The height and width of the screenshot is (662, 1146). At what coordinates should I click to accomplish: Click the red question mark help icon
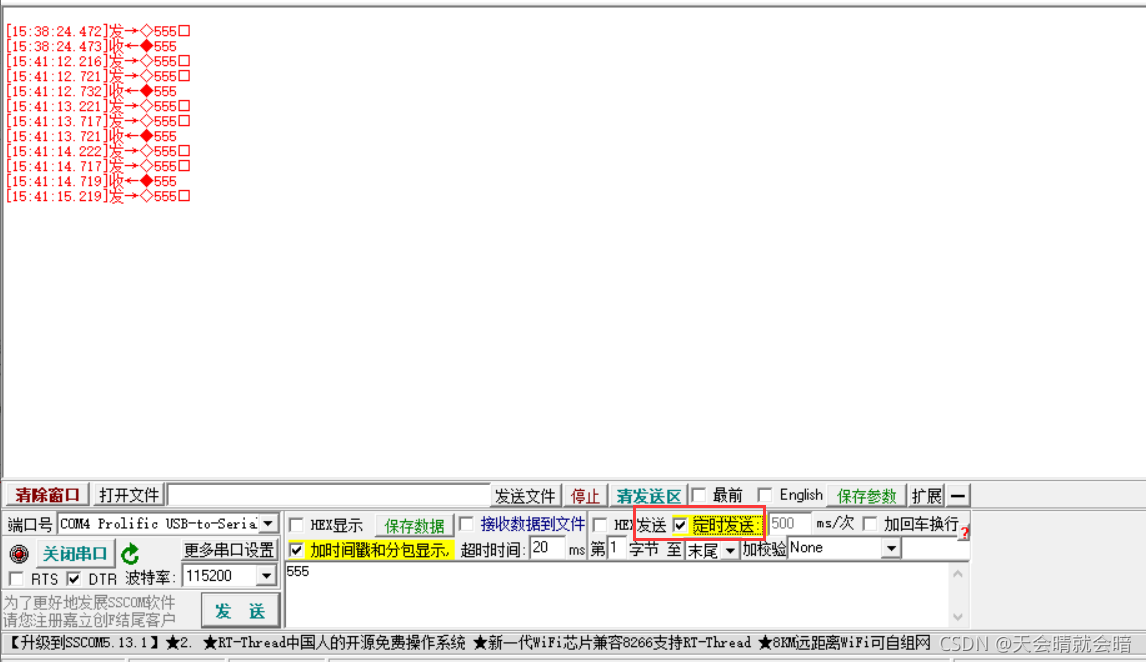coord(965,533)
